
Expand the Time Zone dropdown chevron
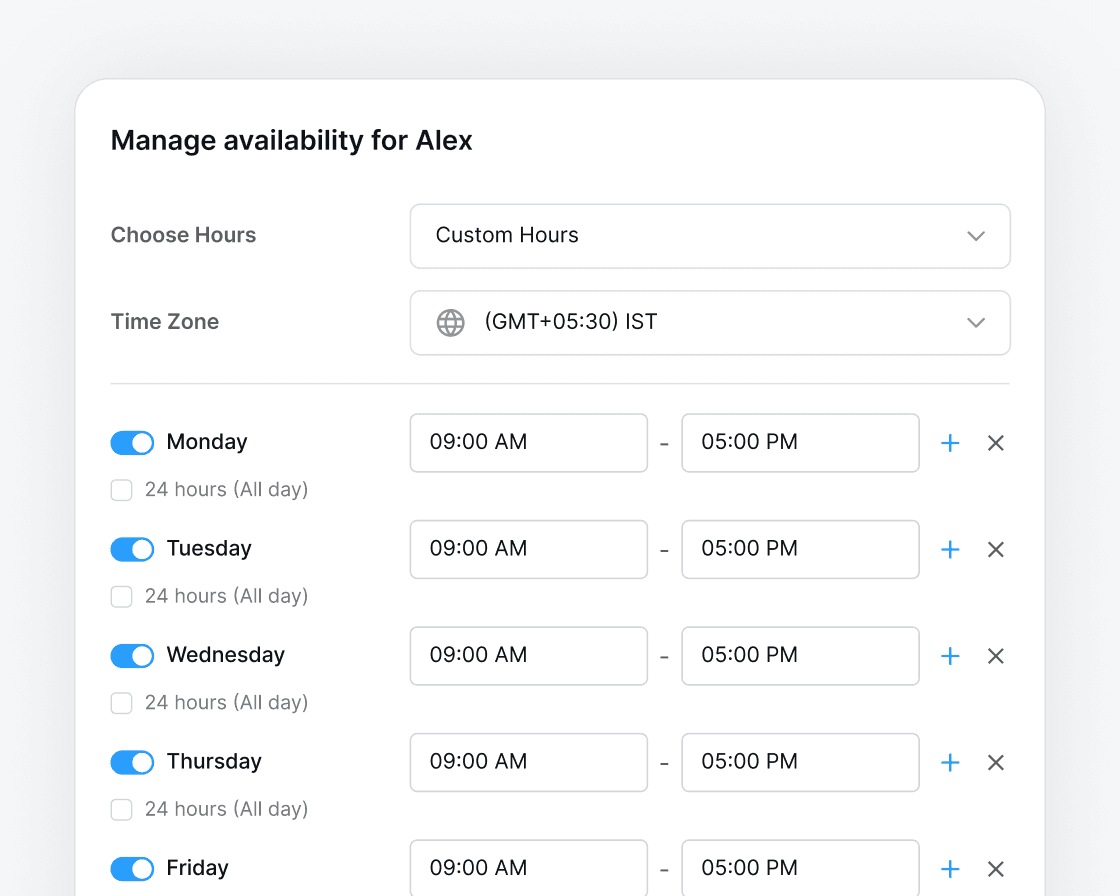click(976, 323)
